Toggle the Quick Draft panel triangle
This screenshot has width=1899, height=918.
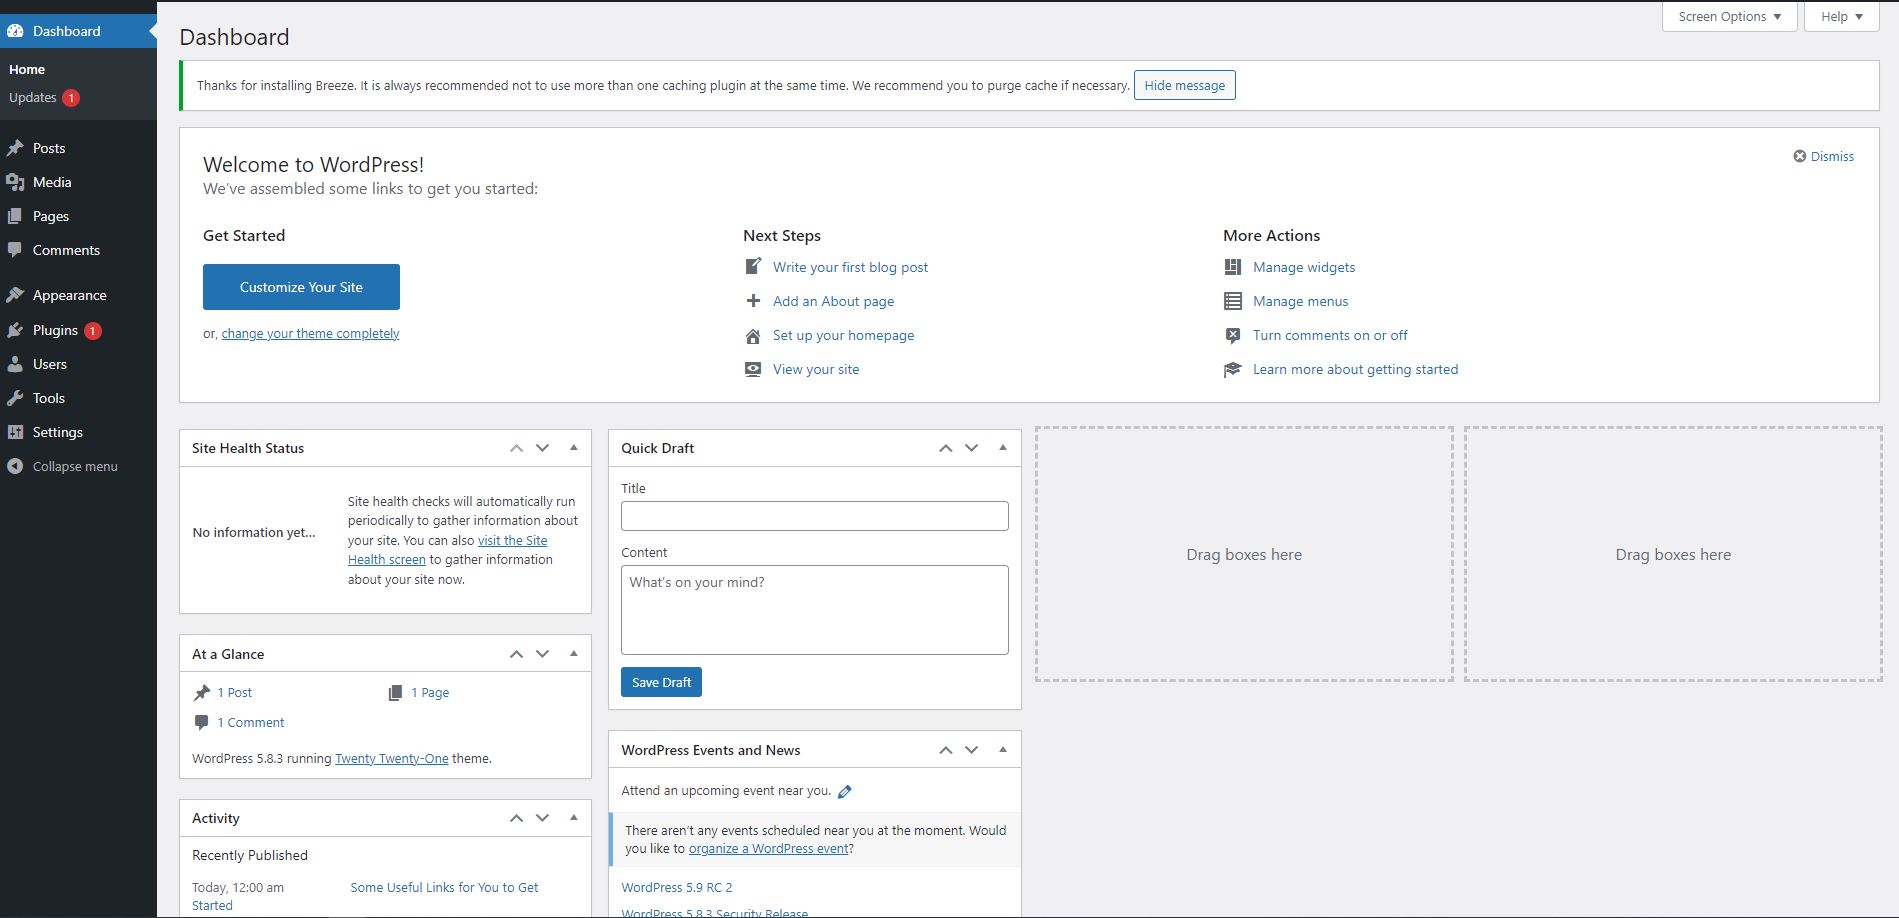pos(1003,448)
